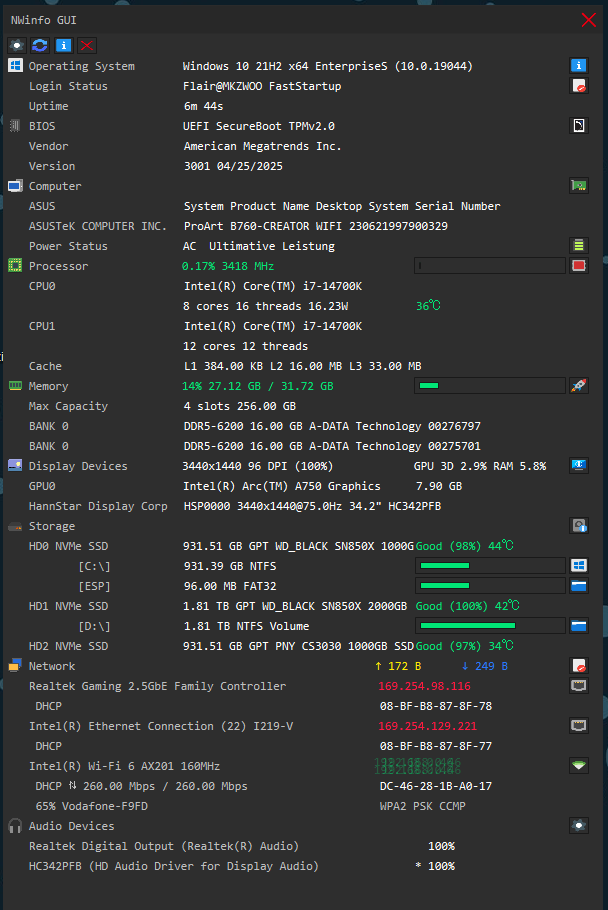This screenshot has width=608, height=910.
Task: Click GPU 3D 2.9% RAM 5.8% text
Action: pos(480,466)
